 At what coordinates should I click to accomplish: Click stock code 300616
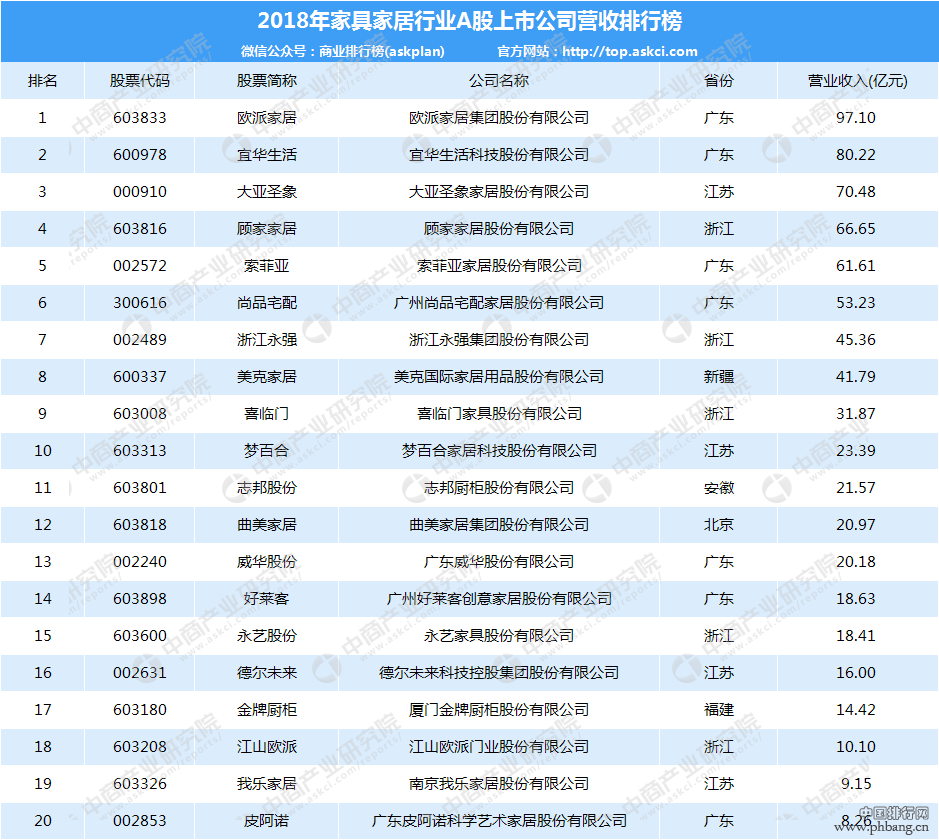[x=140, y=303]
